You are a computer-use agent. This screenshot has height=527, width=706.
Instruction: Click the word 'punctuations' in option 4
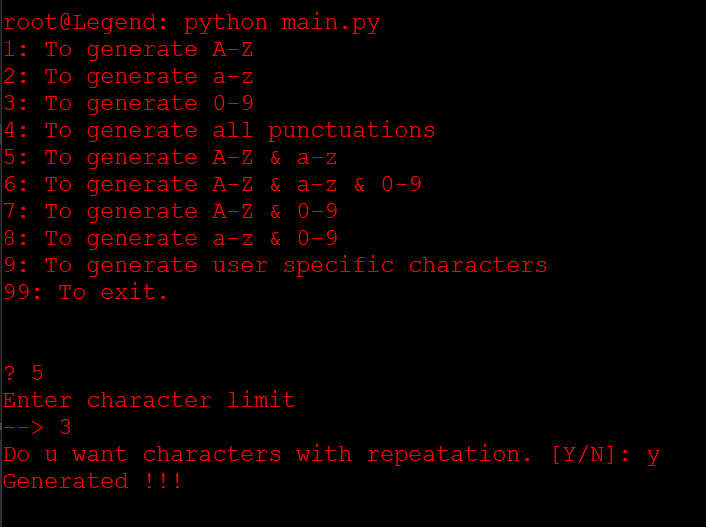[x=351, y=130]
